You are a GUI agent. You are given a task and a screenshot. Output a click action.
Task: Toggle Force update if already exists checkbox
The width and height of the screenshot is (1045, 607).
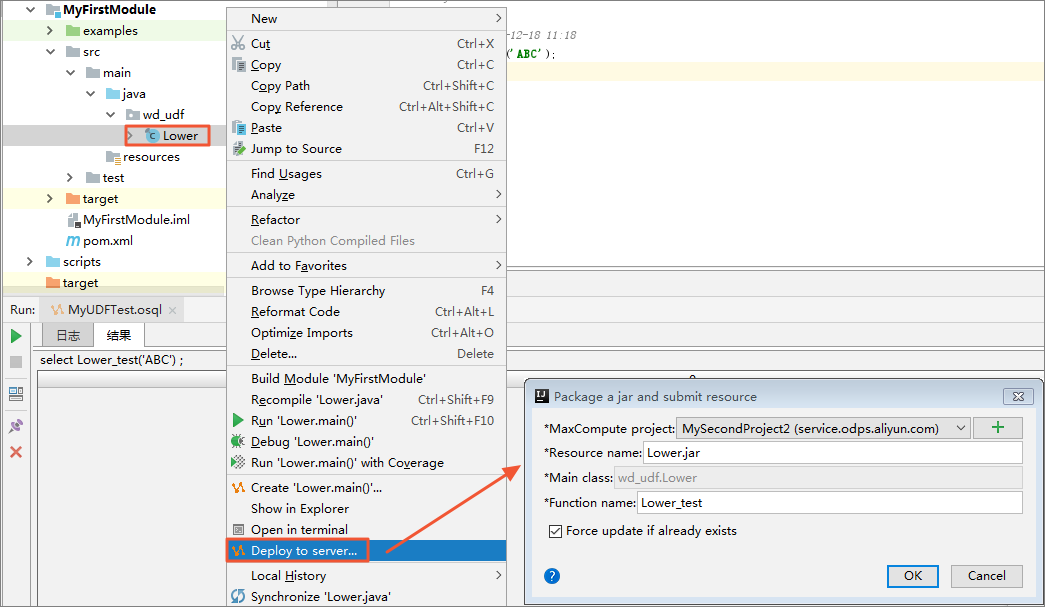point(555,531)
